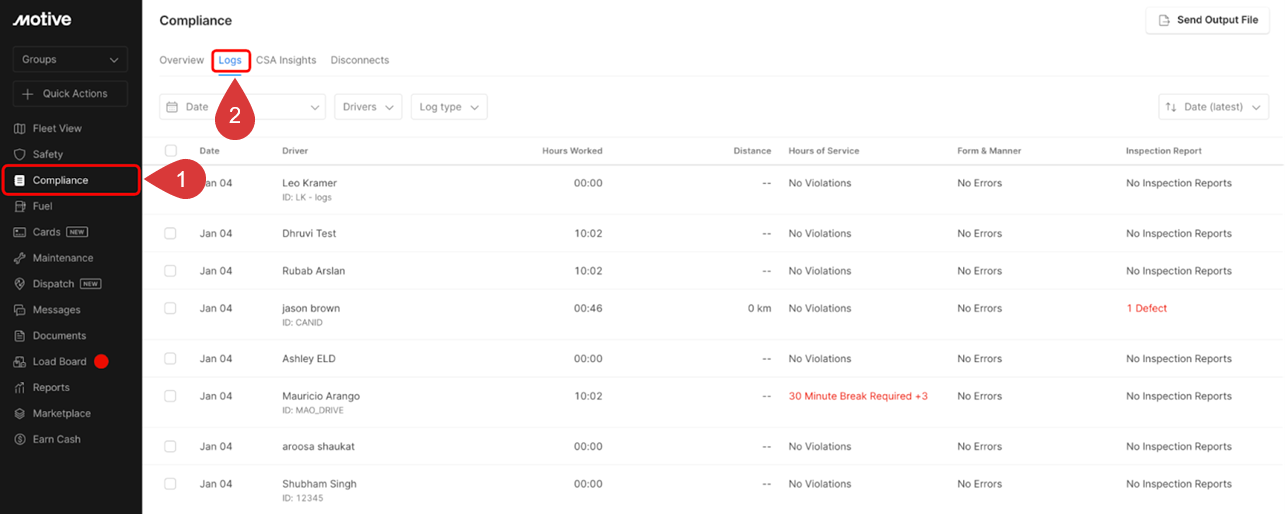Image resolution: width=1285 pixels, height=514 pixels.
Task: Open Marketplace icon in sidebar
Action: [x=20, y=414]
